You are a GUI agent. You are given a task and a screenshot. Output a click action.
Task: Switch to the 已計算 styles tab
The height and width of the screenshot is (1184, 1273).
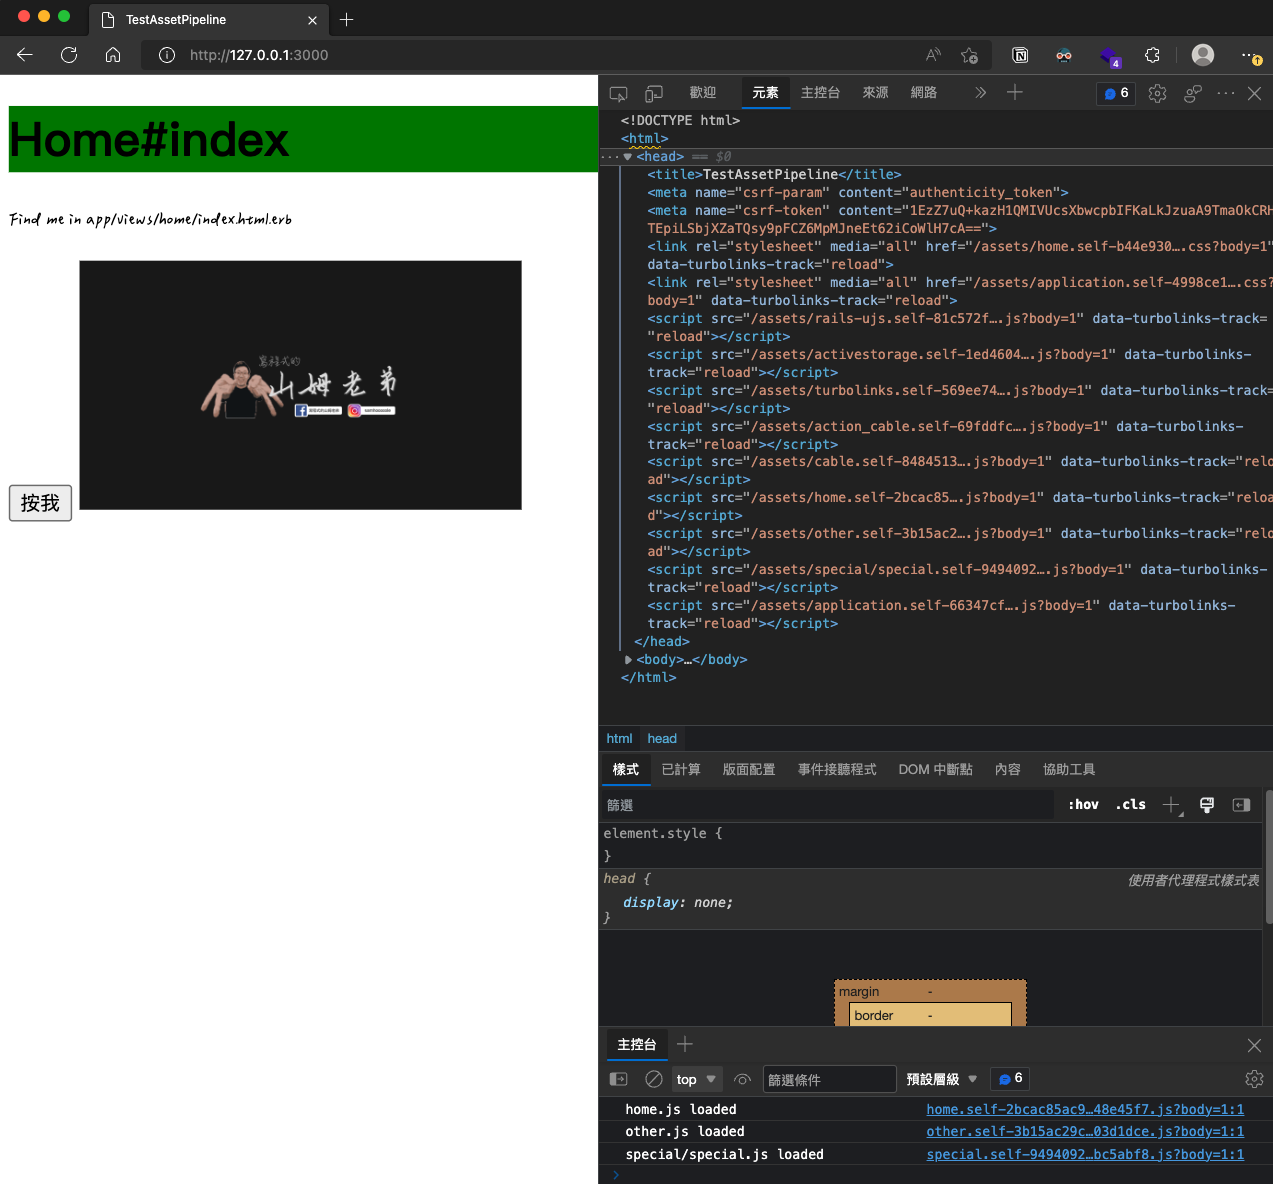[681, 769]
